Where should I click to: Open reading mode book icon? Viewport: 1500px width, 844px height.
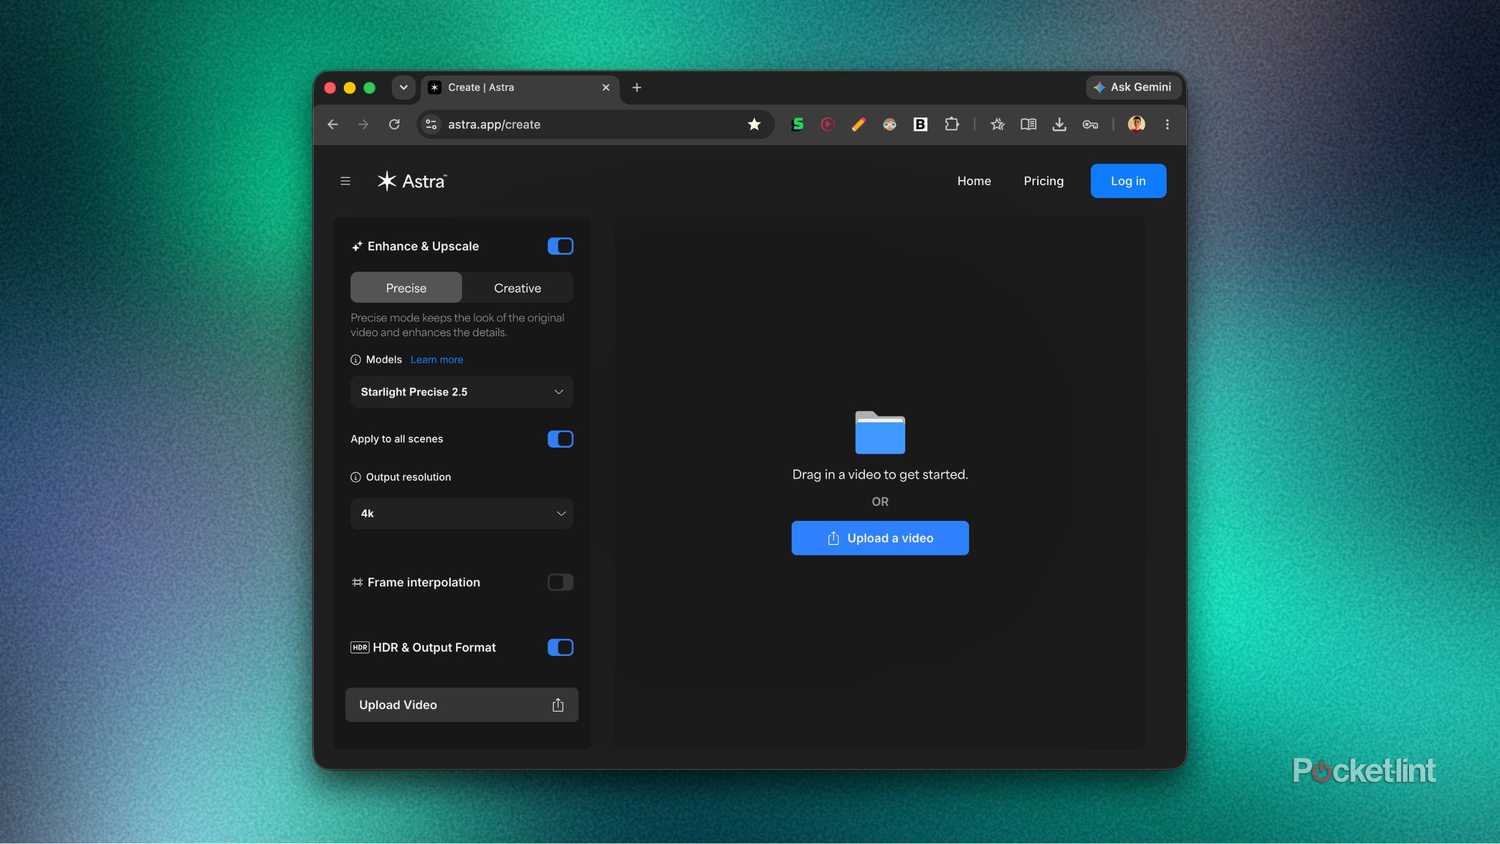[x=1028, y=124]
